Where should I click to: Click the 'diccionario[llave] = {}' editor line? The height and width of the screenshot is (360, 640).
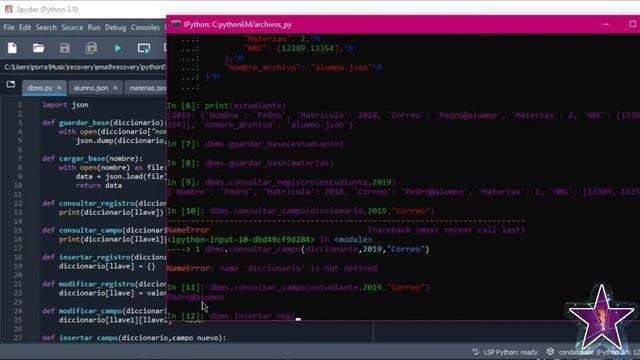[107, 266]
